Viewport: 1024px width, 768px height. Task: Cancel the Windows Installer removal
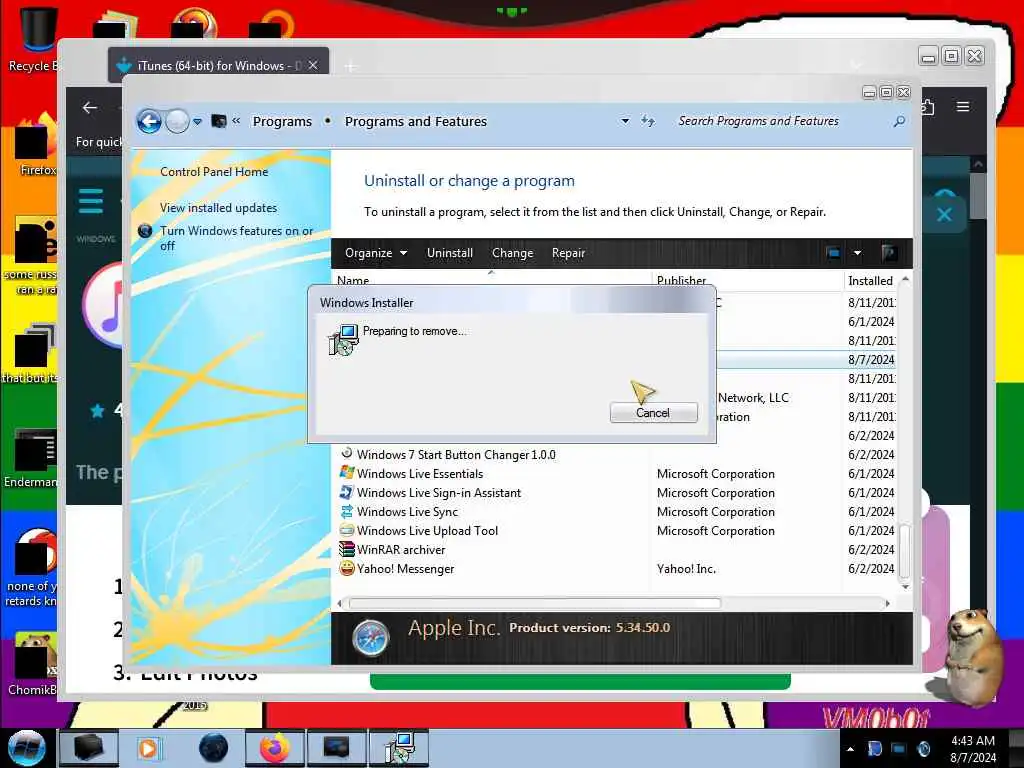click(653, 413)
